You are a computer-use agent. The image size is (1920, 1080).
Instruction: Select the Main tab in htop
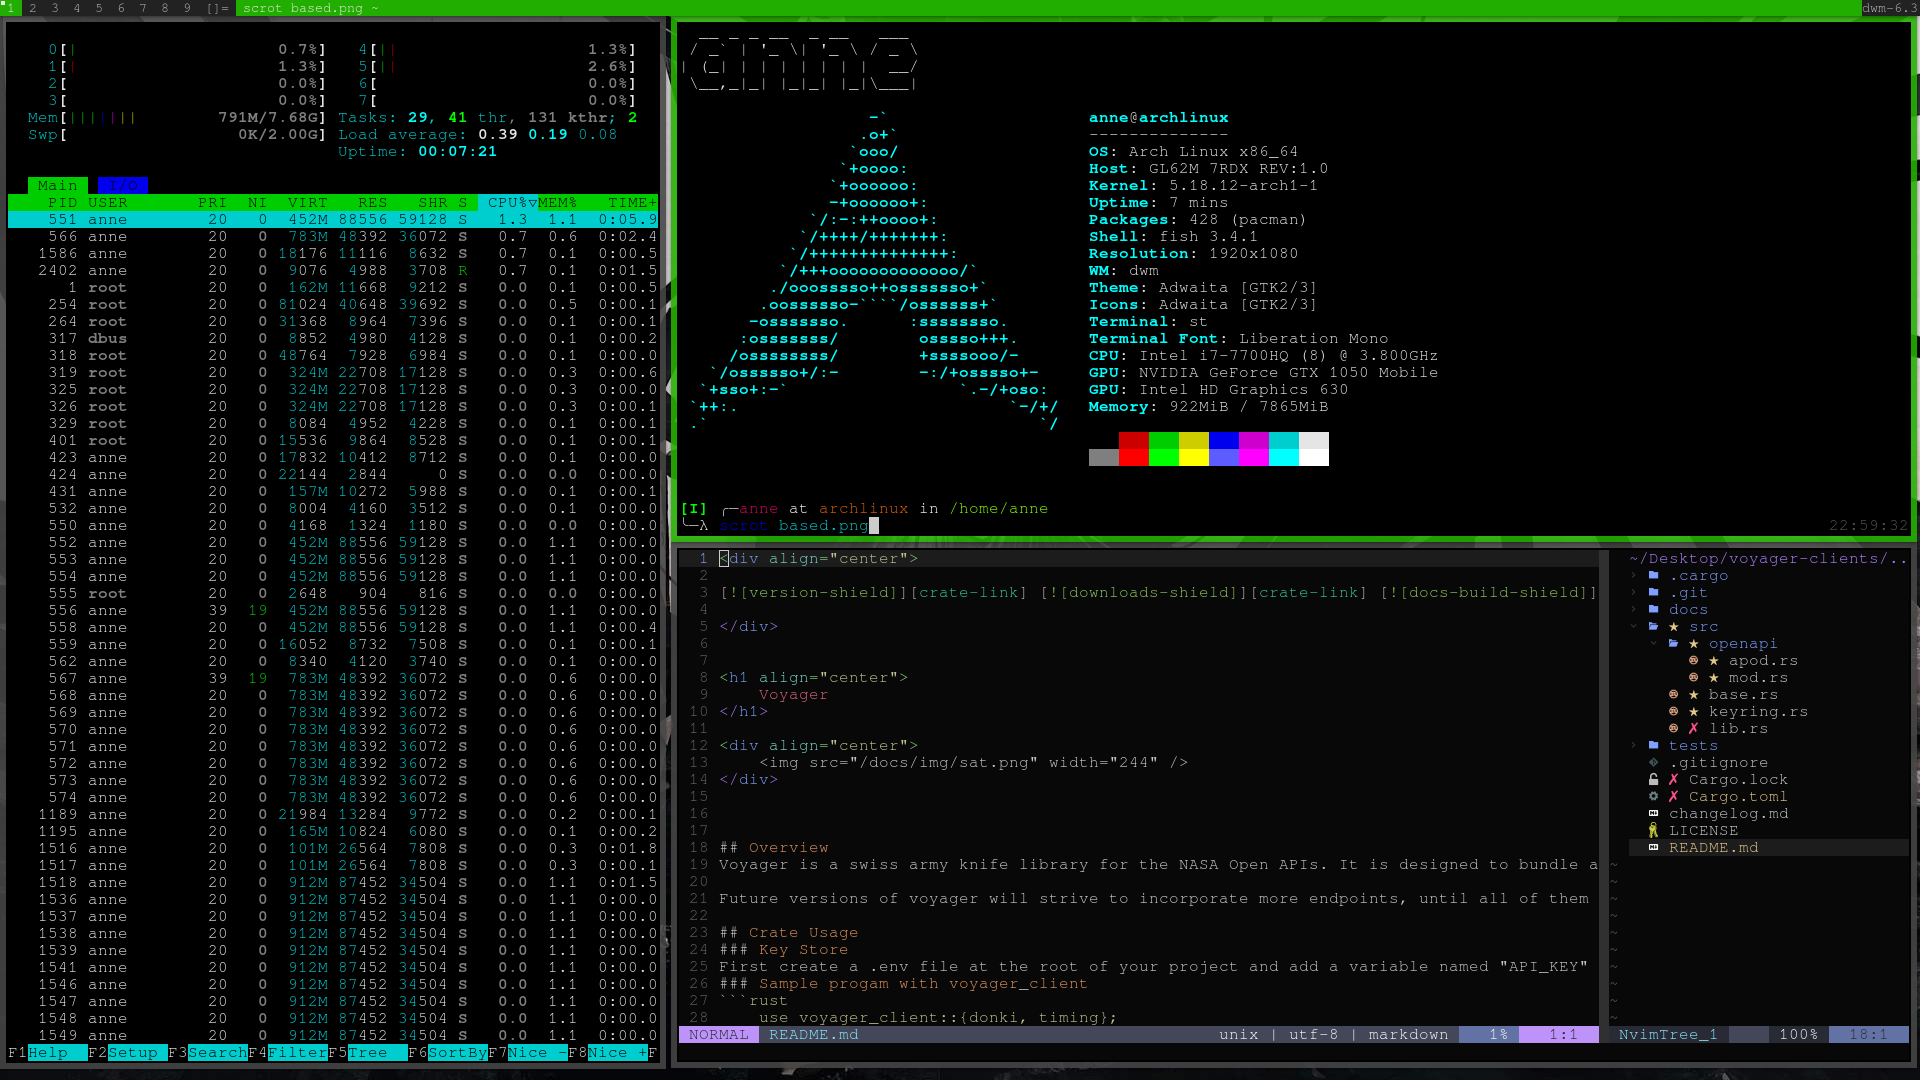tap(57, 186)
